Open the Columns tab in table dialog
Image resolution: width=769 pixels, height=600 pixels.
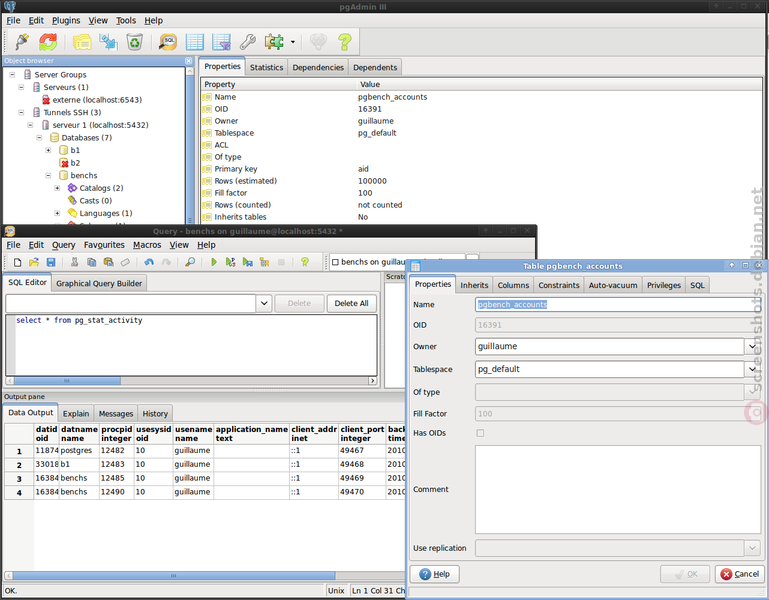513,285
